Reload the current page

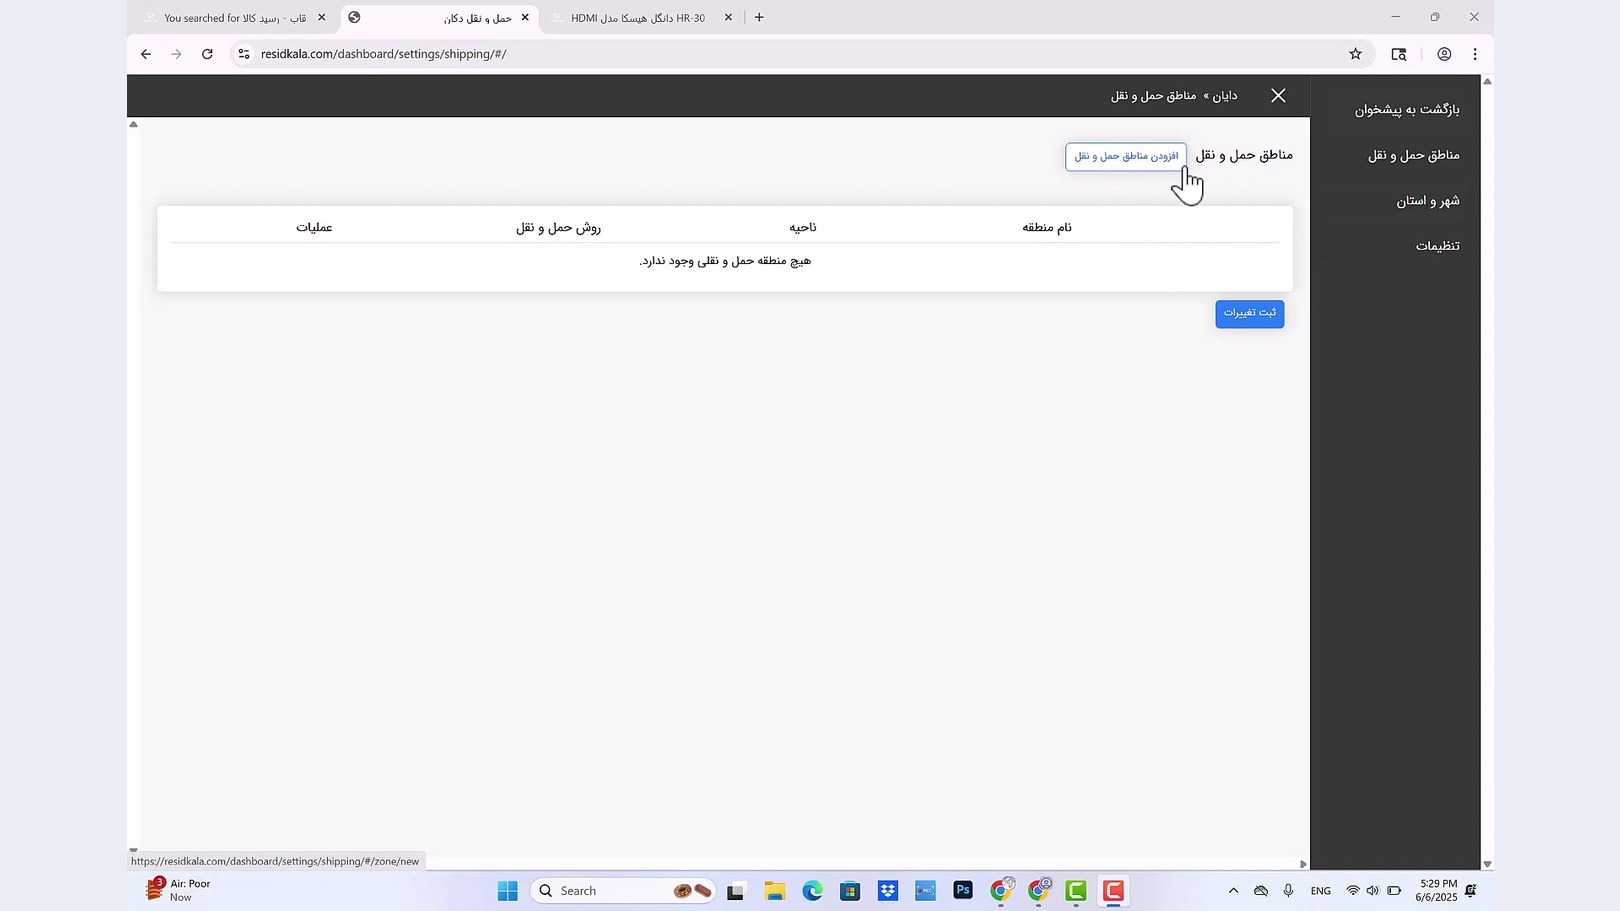click(207, 54)
